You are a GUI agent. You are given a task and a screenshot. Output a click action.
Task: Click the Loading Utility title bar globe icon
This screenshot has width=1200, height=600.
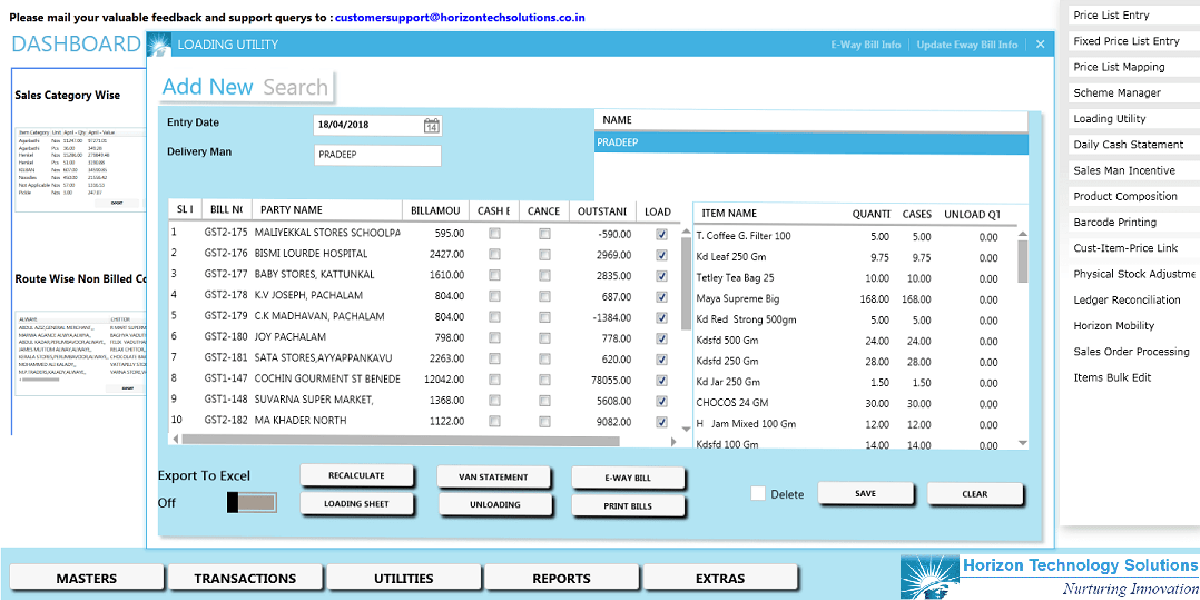coord(157,44)
